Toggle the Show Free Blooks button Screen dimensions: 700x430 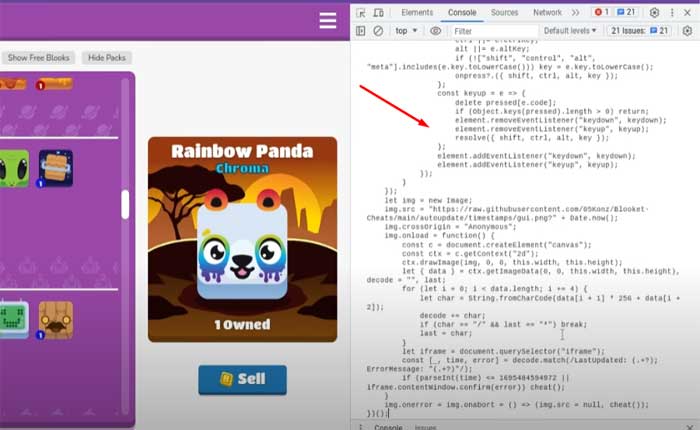[x=38, y=58]
